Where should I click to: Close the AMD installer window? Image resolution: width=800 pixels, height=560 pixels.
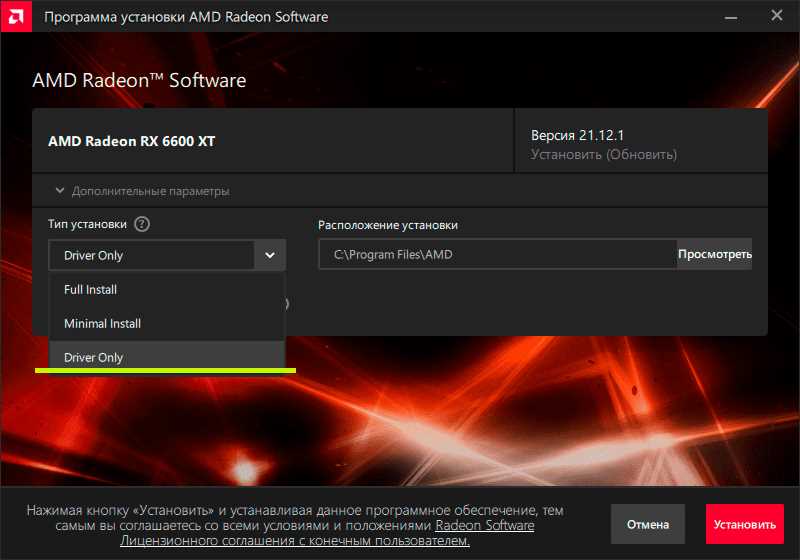[777, 16]
